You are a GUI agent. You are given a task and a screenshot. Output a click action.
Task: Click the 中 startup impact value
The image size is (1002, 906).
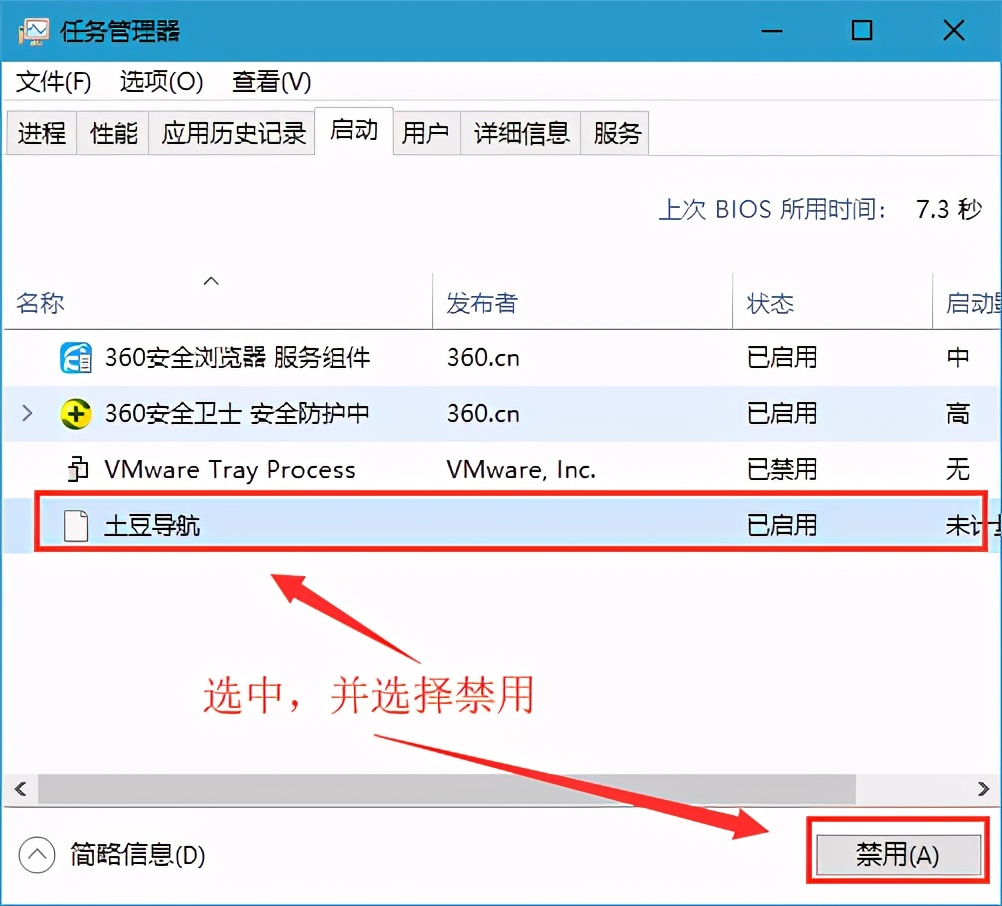pyautogui.click(x=958, y=357)
